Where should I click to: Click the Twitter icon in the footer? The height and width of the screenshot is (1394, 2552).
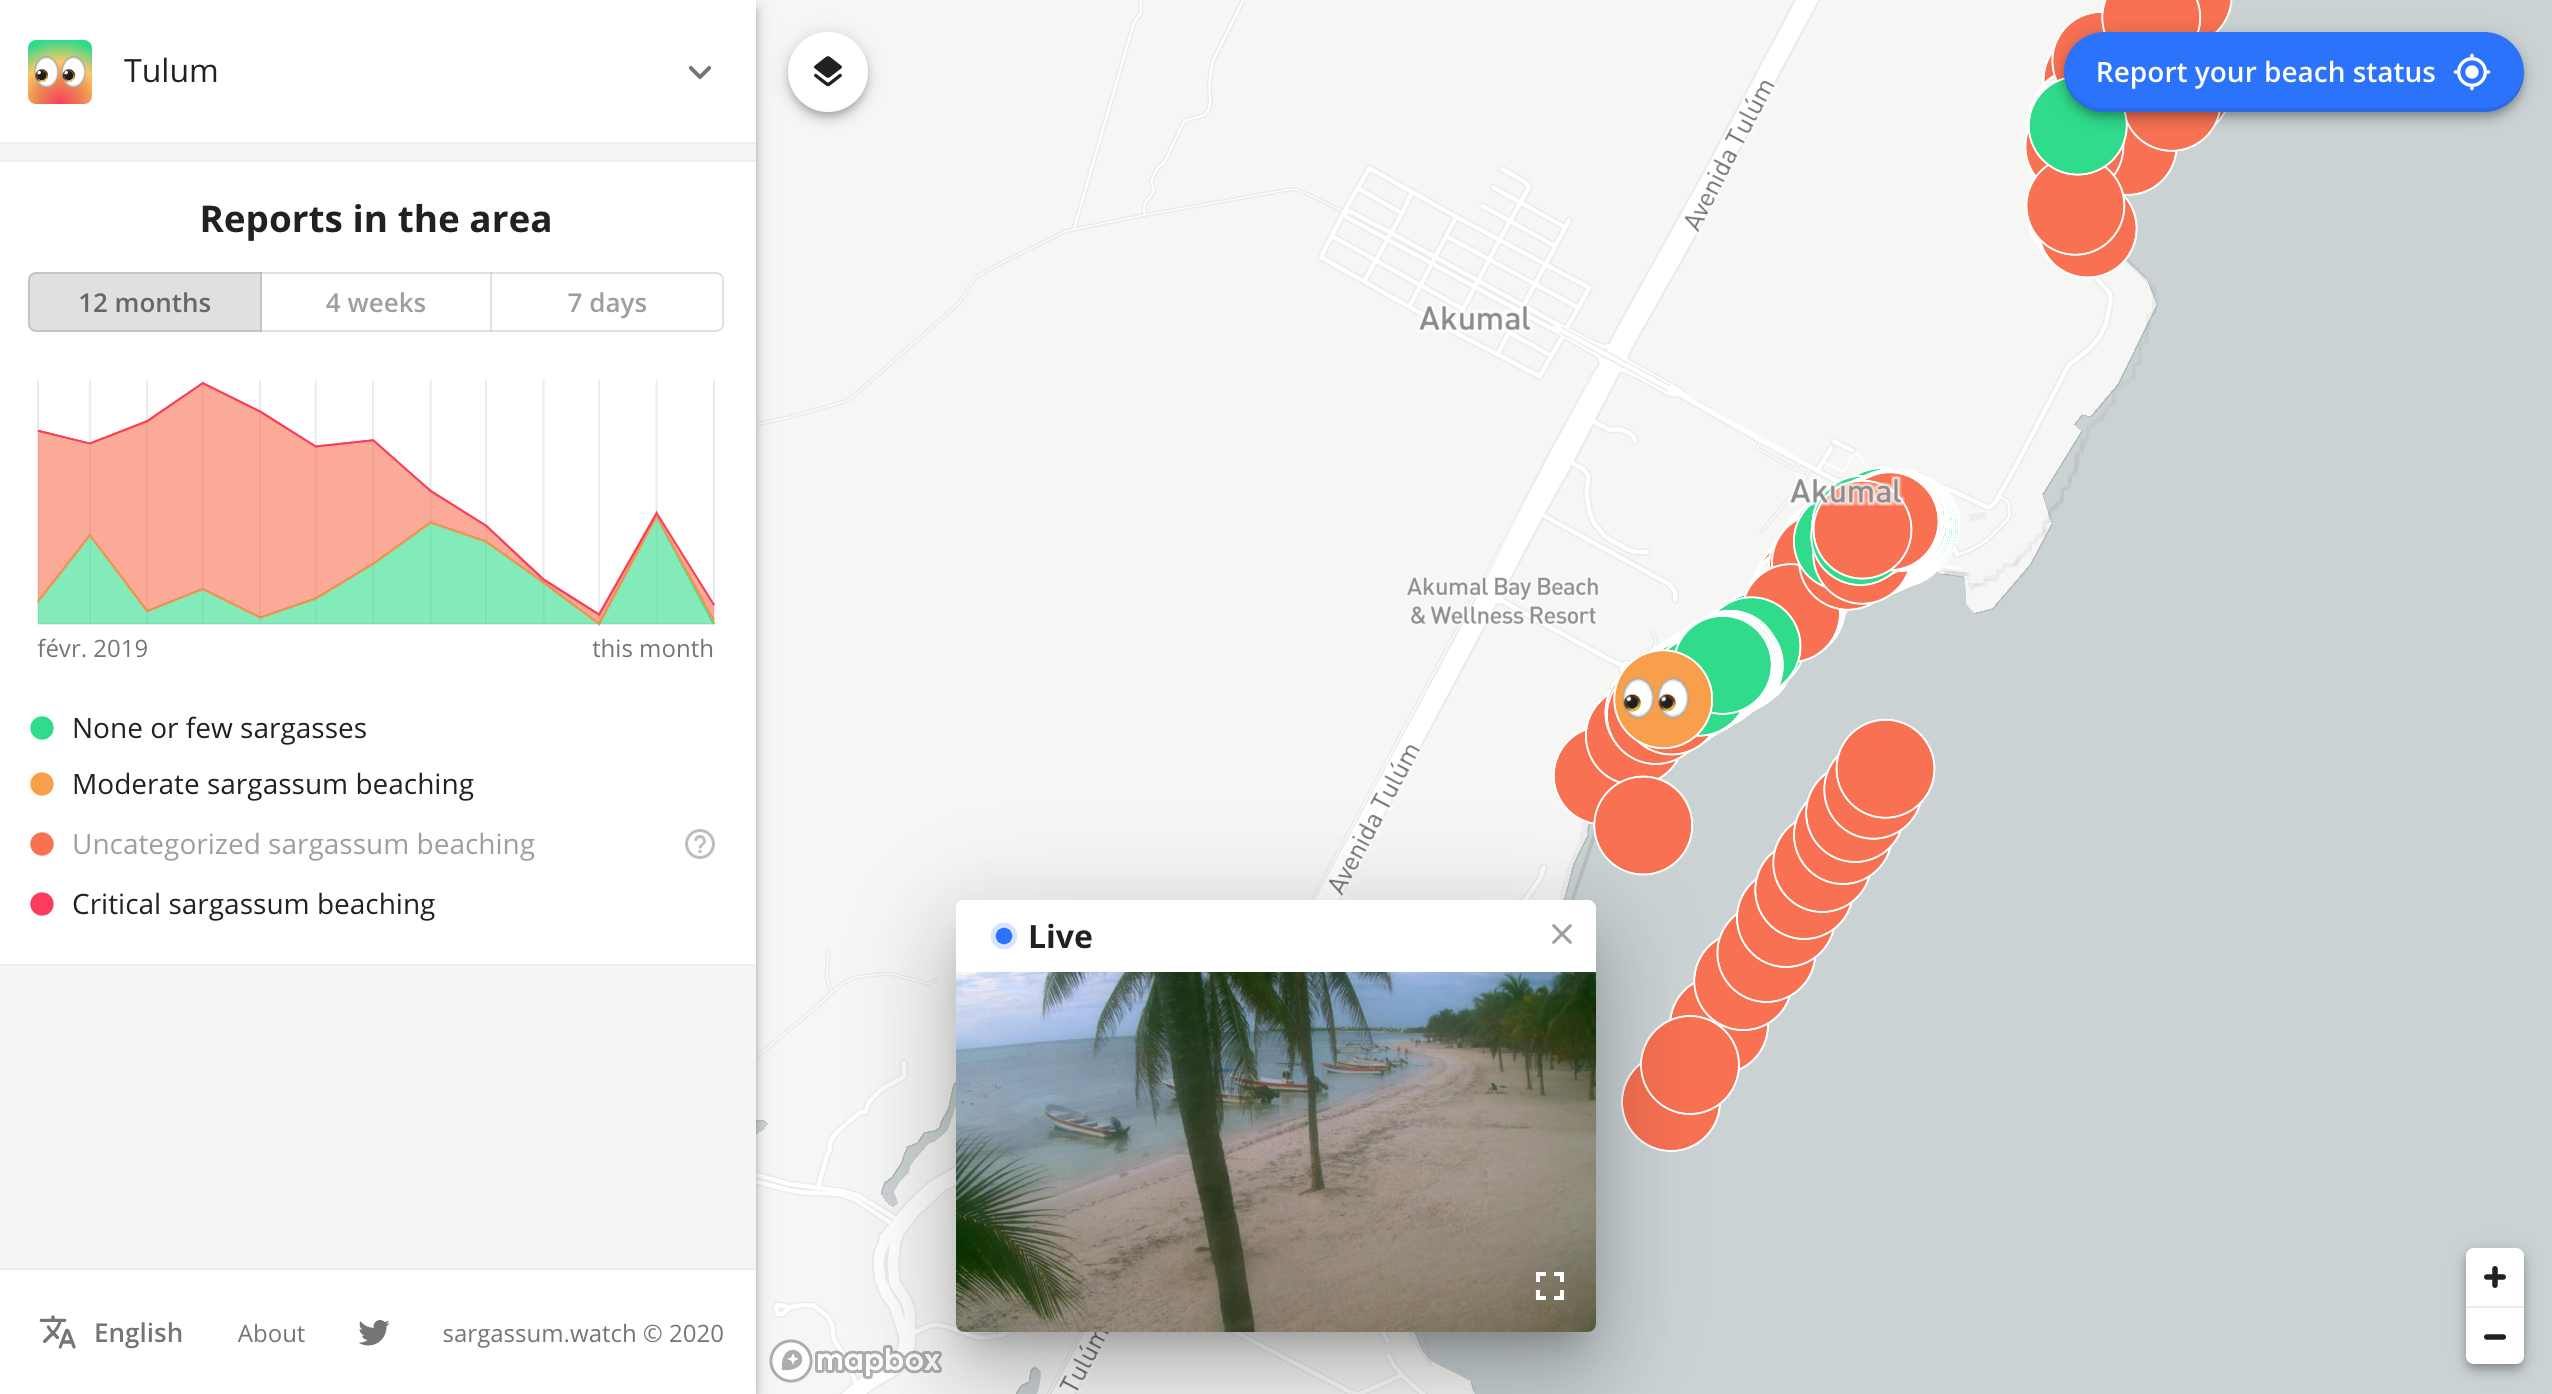point(373,1332)
